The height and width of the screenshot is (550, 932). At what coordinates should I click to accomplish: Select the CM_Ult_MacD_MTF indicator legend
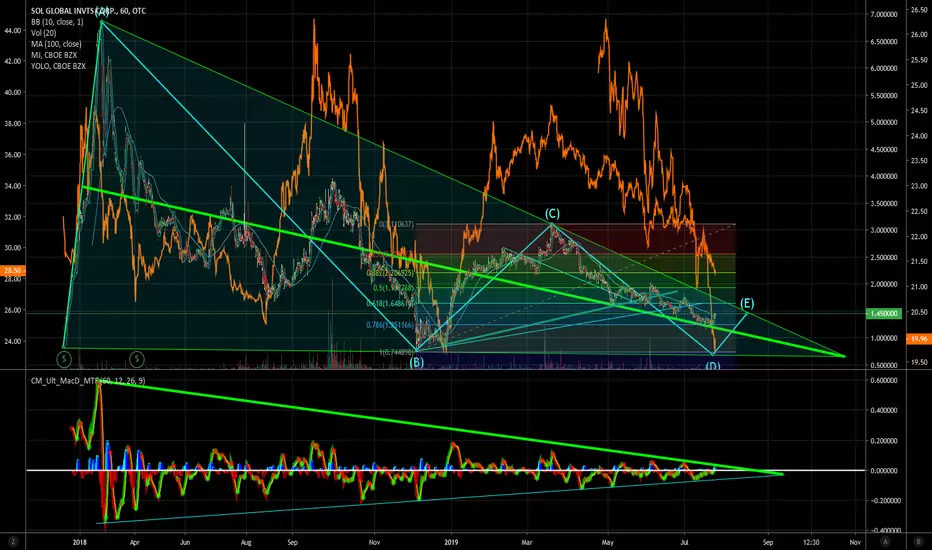[x=88, y=381]
